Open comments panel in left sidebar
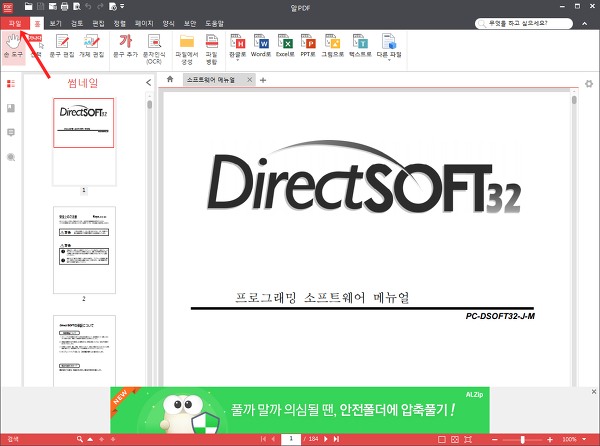This screenshot has width=600, height=446. pos(11,133)
